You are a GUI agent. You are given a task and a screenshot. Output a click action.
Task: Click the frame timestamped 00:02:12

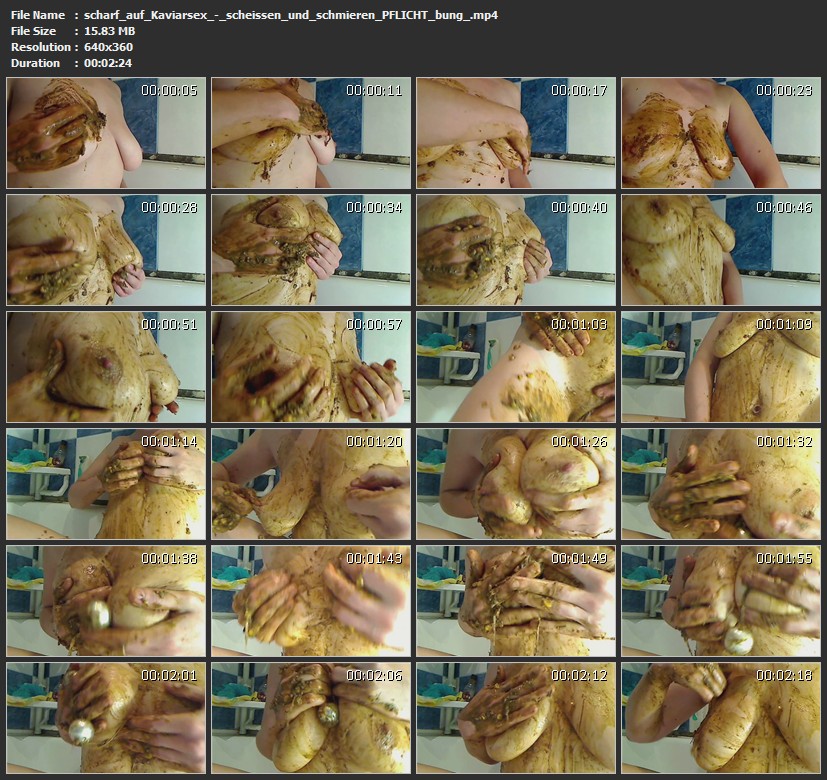coord(515,717)
